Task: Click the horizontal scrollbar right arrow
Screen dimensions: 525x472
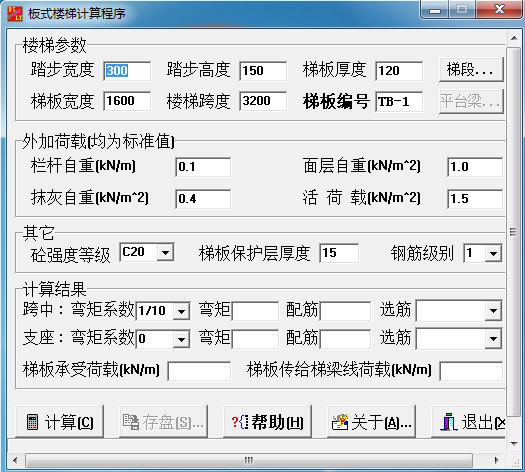Action: point(497,460)
